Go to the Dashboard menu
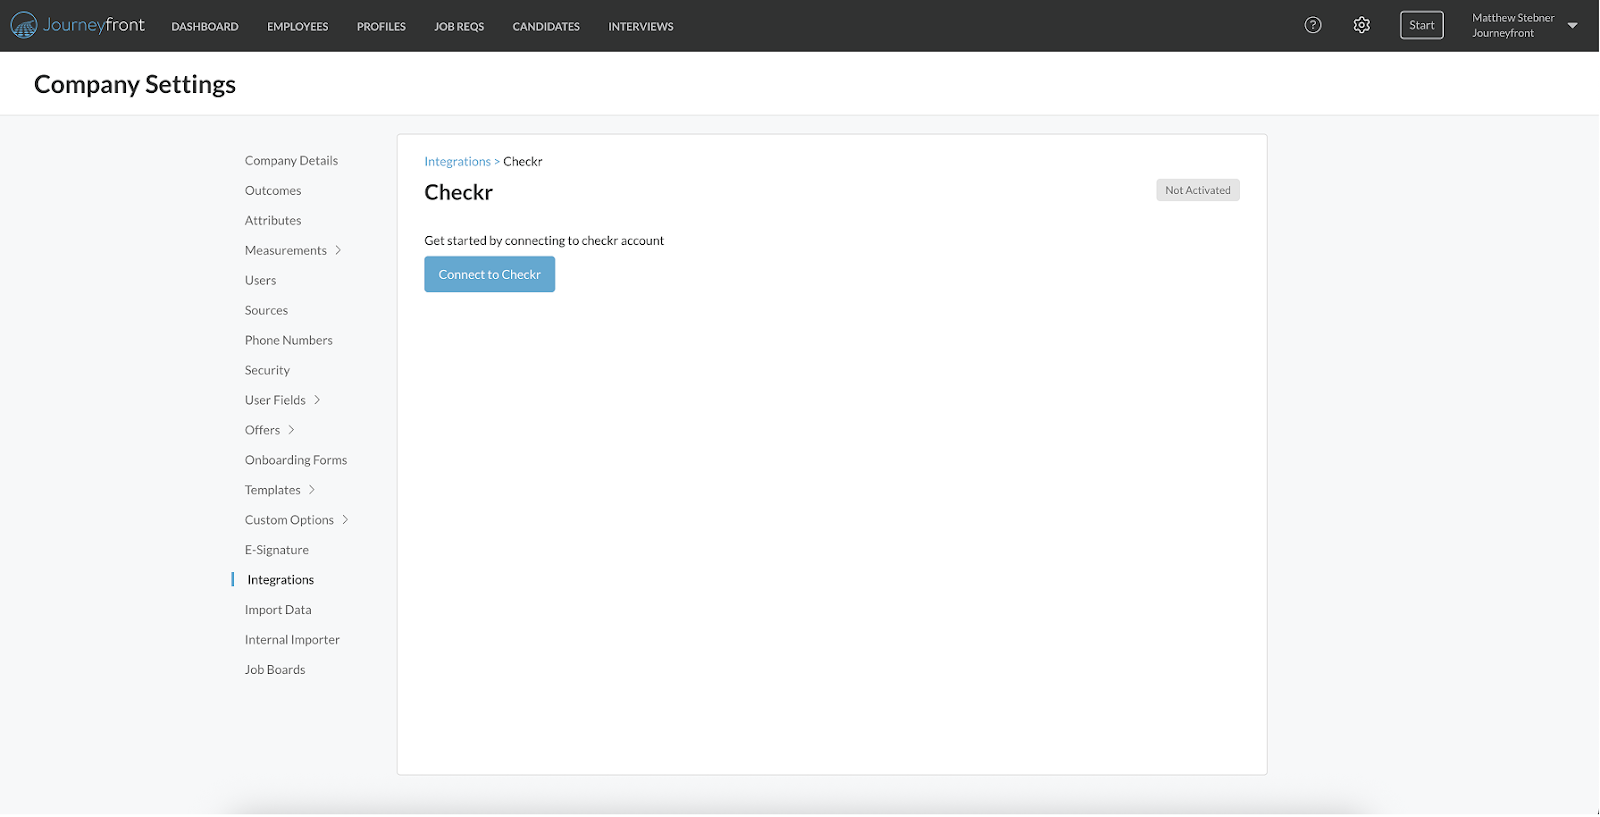The width and height of the screenshot is (1600, 817). 205,27
